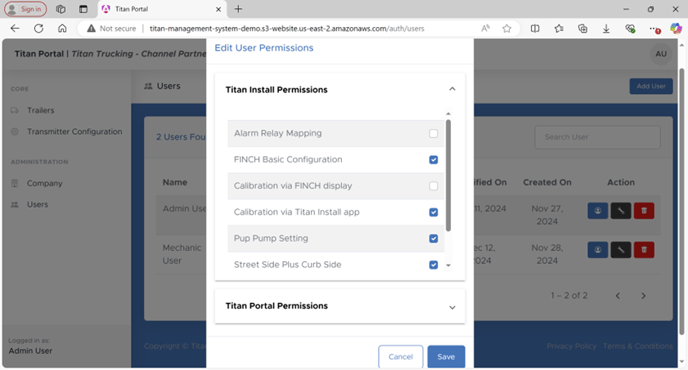Uncheck FINCH Basic Configuration permission
The width and height of the screenshot is (688, 370).
pyautogui.click(x=434, y=160)
